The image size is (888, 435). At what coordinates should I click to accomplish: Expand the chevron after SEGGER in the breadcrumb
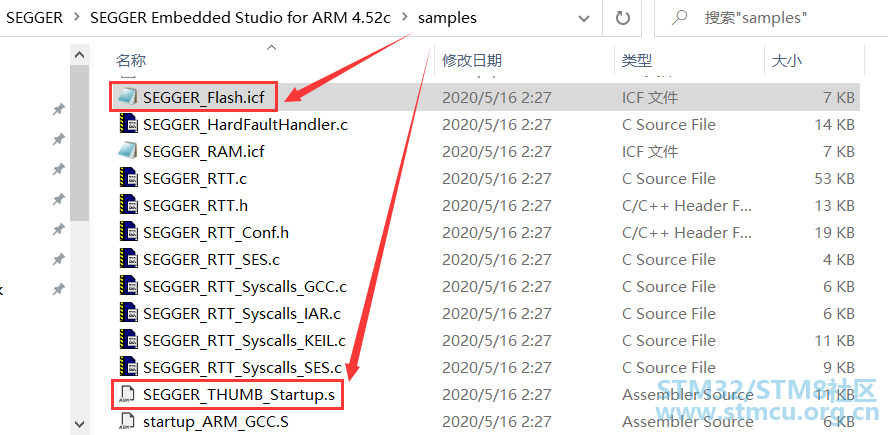coord(76,18)
